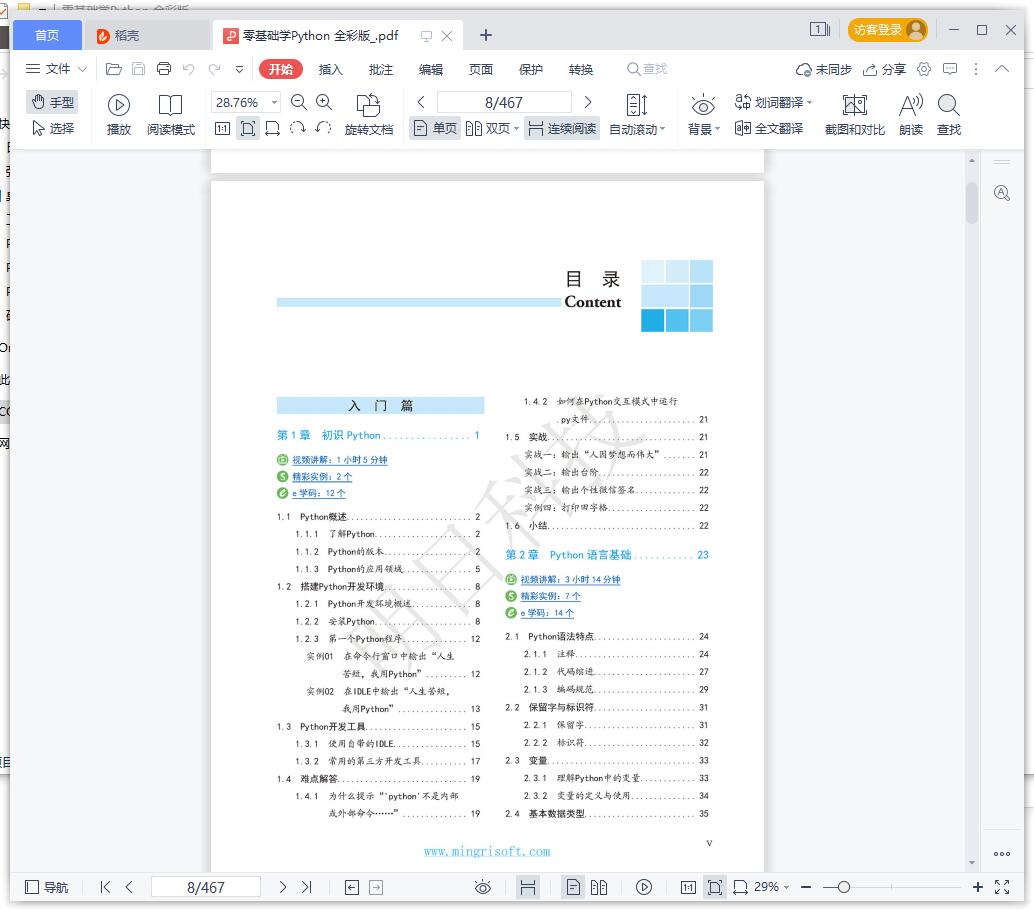
Task: Click the 访客登录 guest login button
Action: coord(887,30)
